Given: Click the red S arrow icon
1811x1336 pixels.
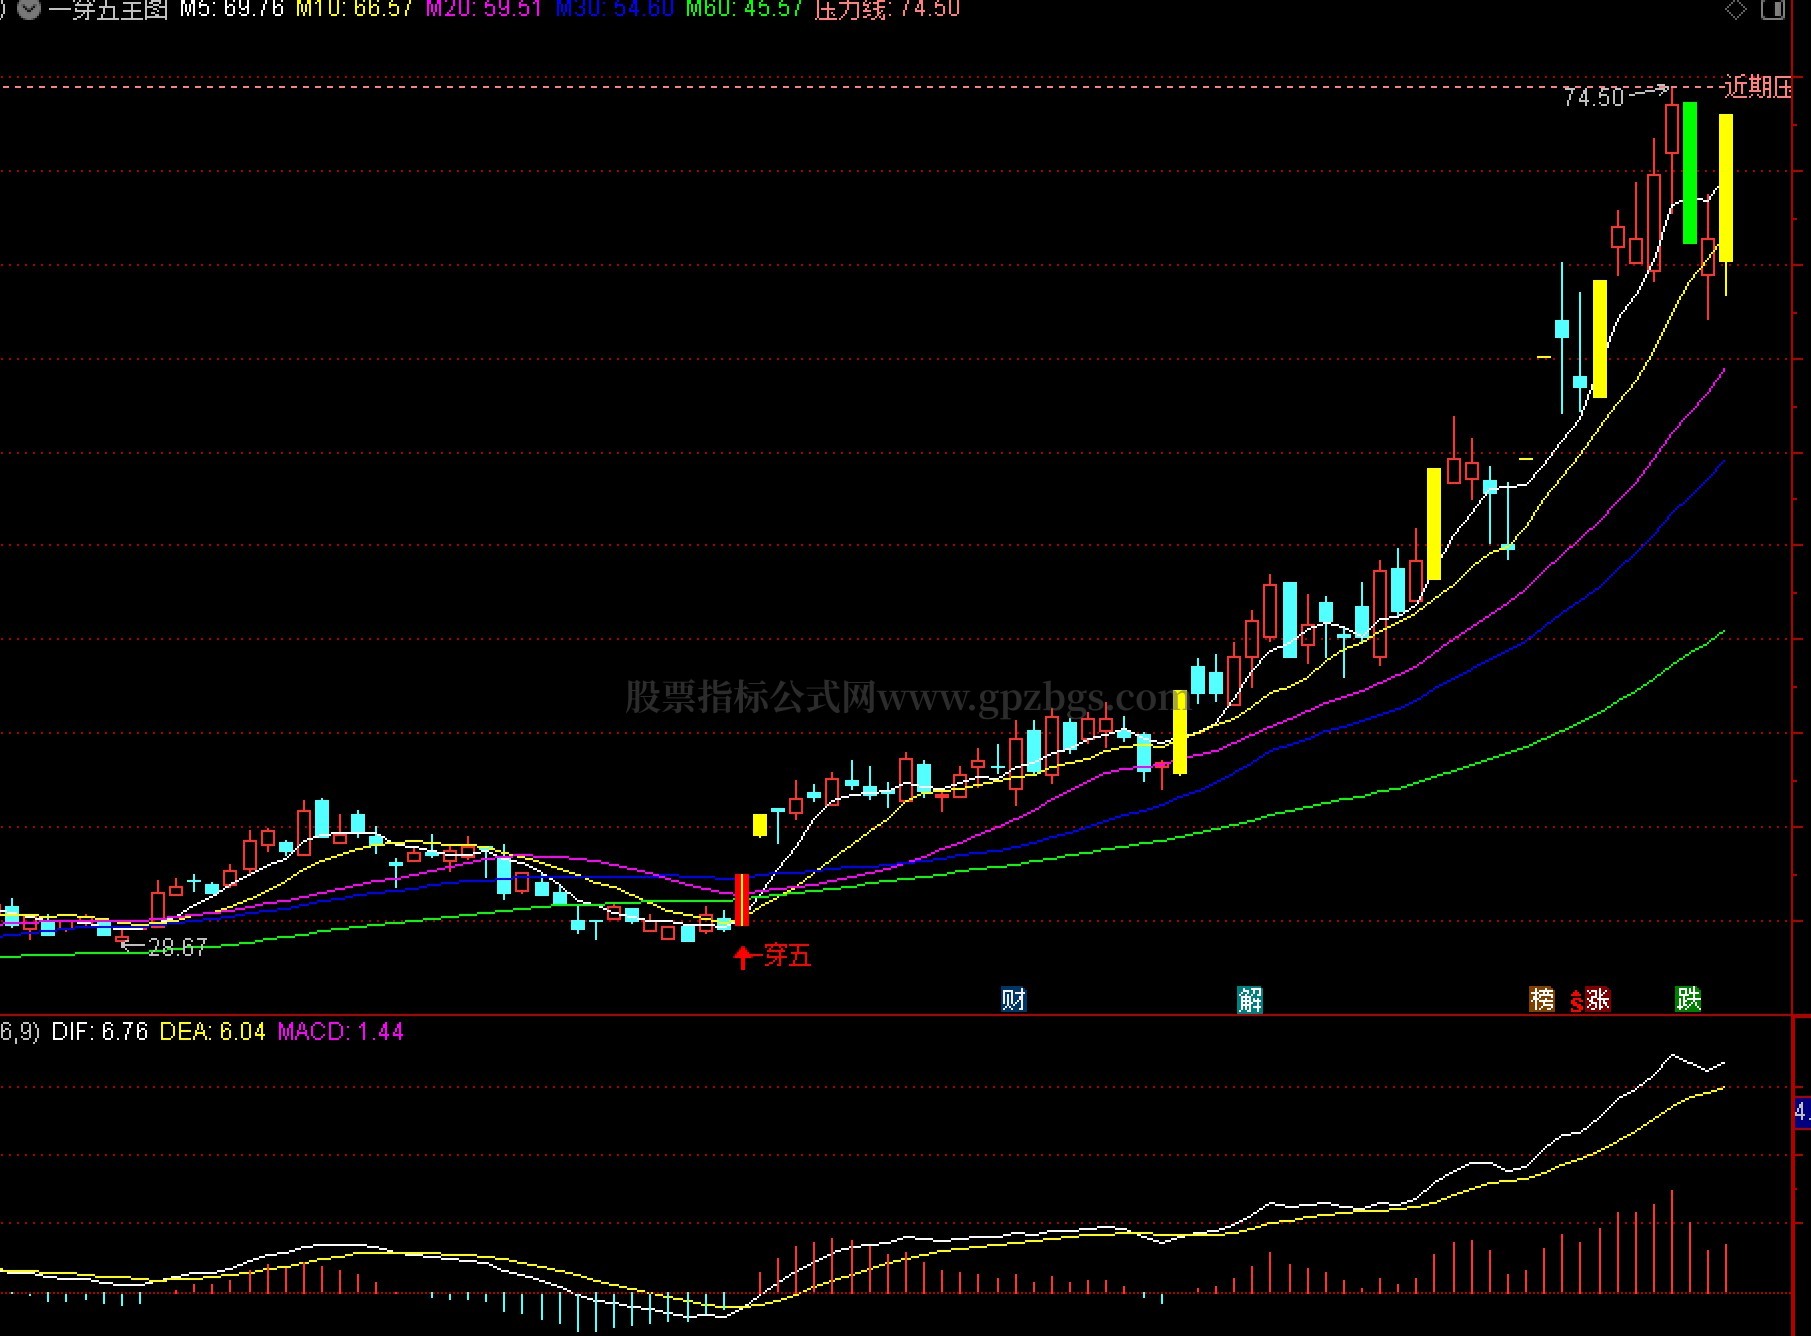Looking at the screenshot, I should coord(1576,1000).
